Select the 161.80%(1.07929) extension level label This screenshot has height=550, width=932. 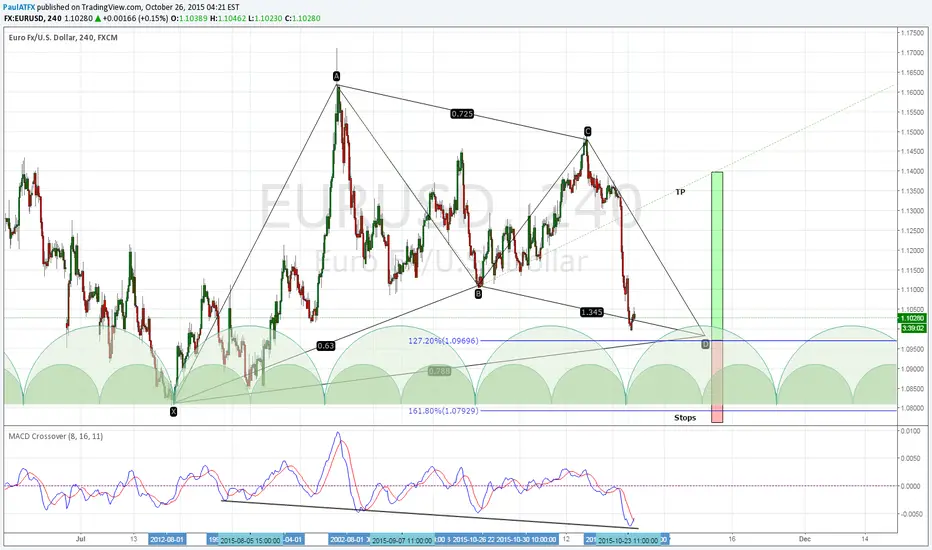tap(443, 411)
